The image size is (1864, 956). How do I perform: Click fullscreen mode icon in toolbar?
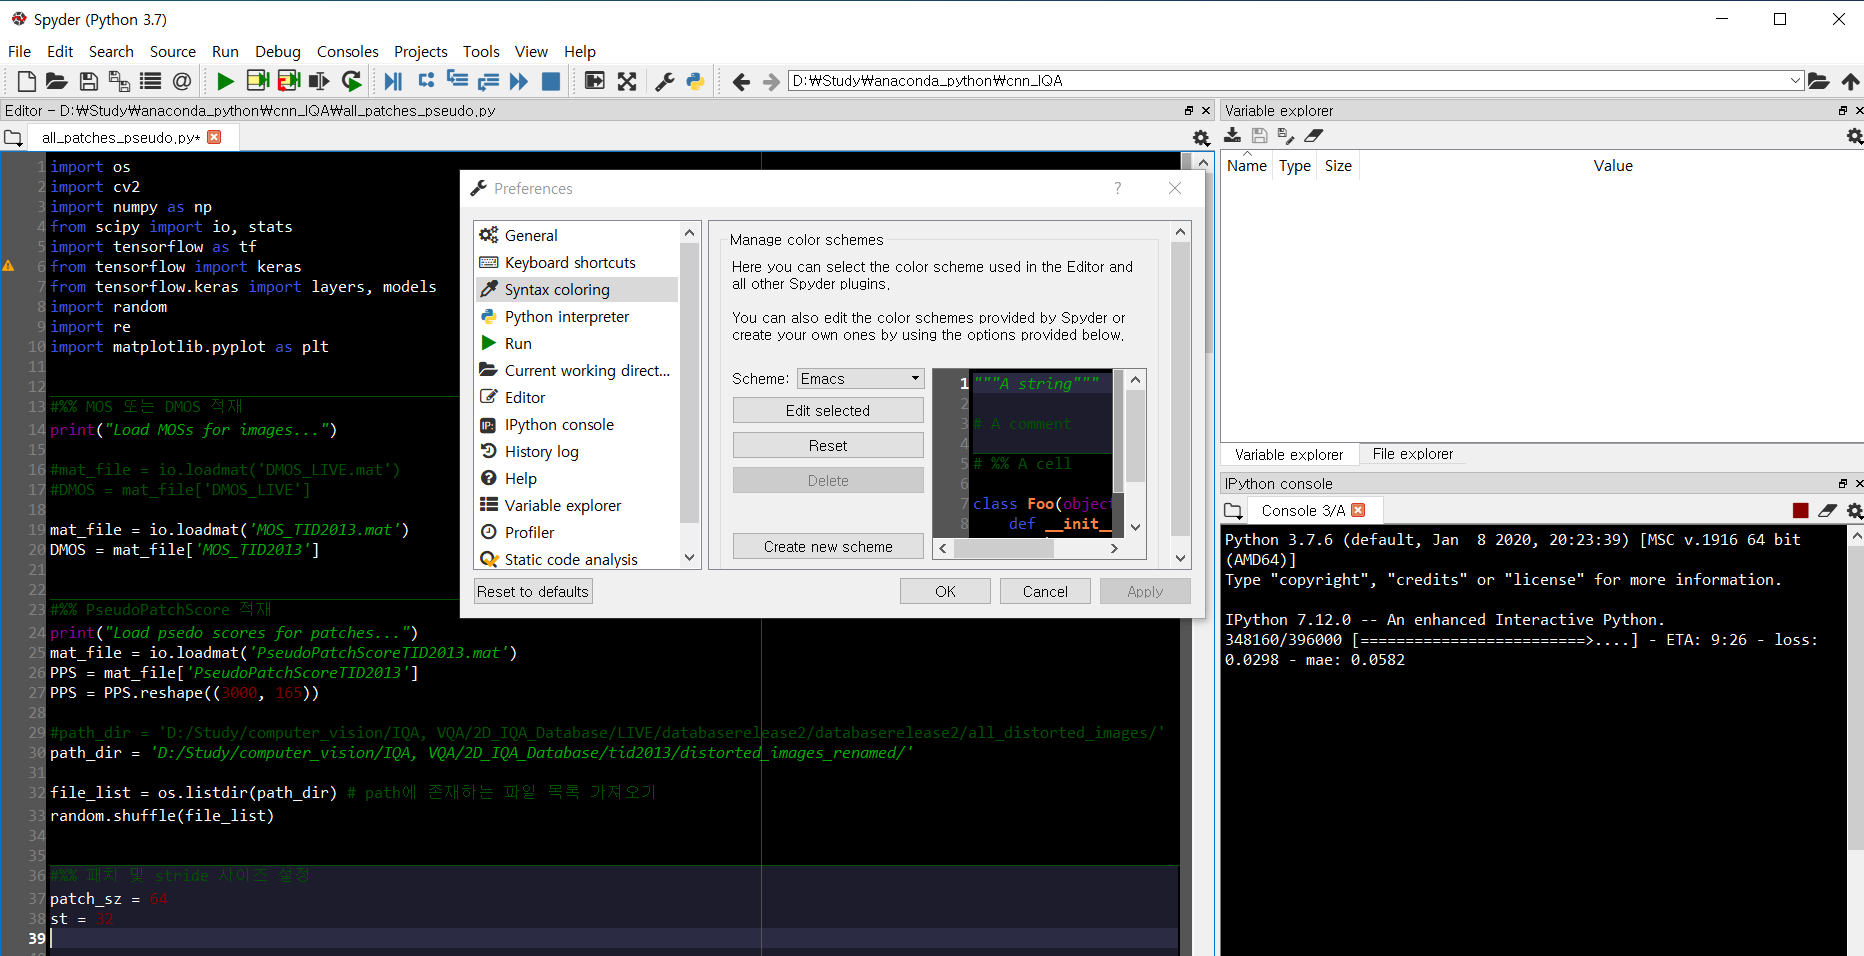point(627,81)
